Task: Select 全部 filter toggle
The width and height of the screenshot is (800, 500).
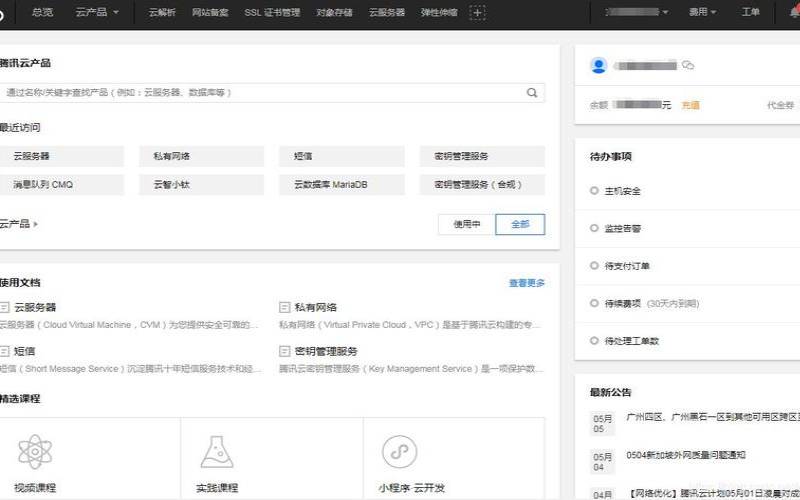Action: tap(520, 224)
